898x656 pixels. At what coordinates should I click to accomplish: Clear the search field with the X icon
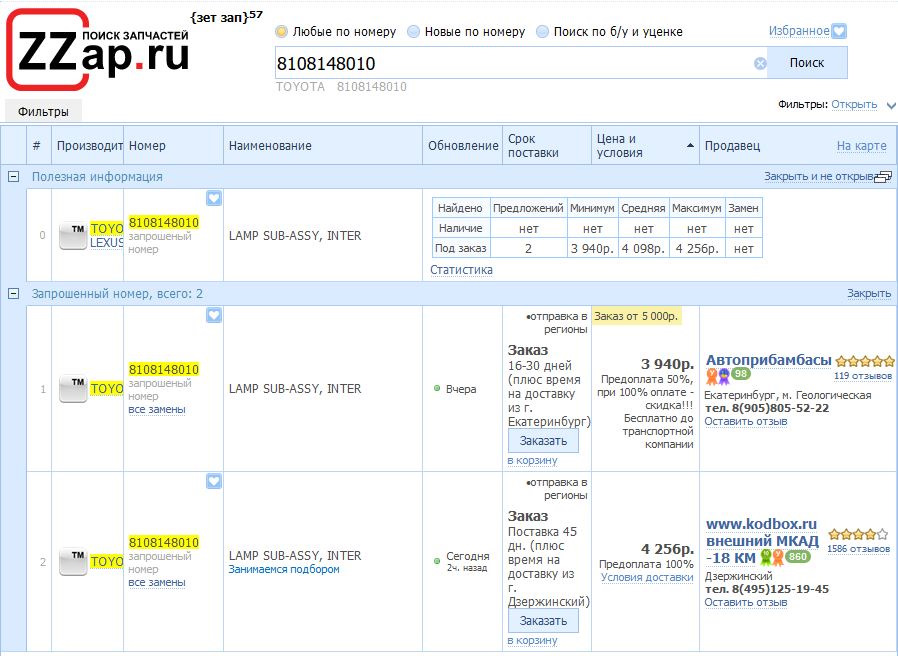pos(760,64)
